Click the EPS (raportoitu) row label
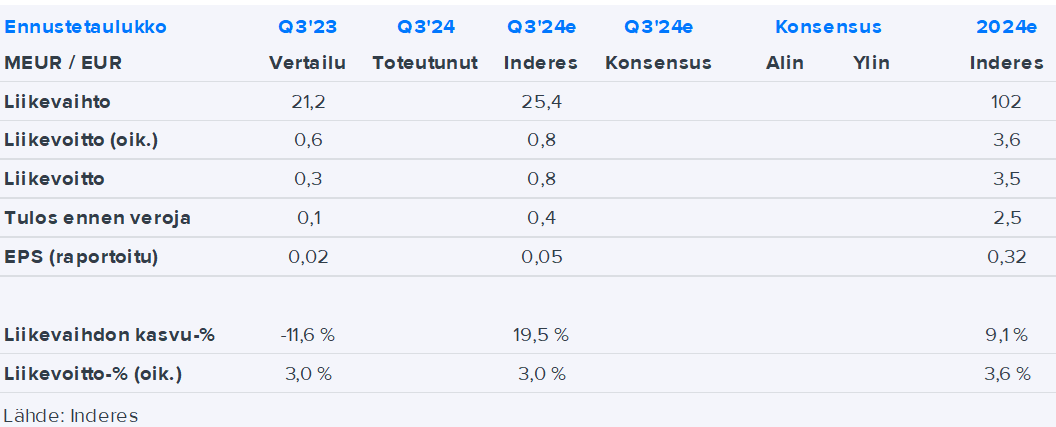Viewport: 1056px width, 427px height. (81, 257)
